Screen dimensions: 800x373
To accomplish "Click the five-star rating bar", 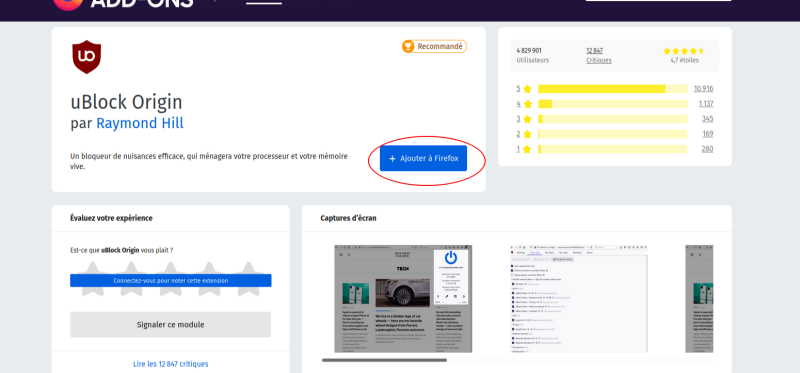I will [x=612, y=89].
